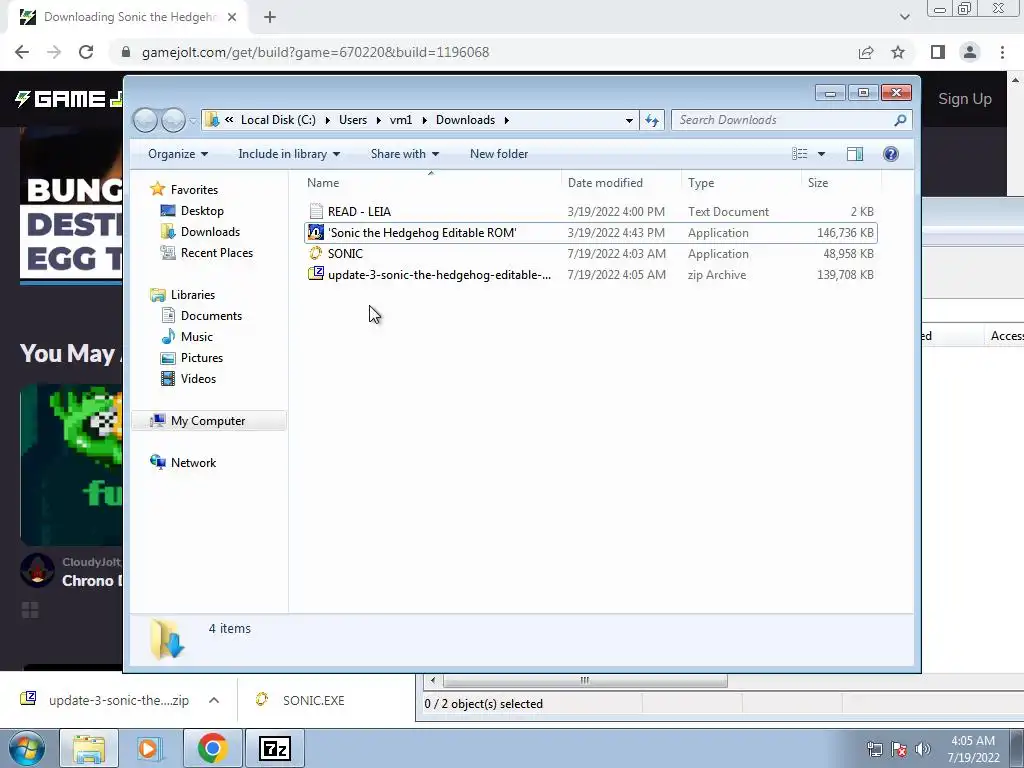This screenshot has height=768, width=1024.
Task: Click vm1 in address path
Action: (x=401, y=120)
